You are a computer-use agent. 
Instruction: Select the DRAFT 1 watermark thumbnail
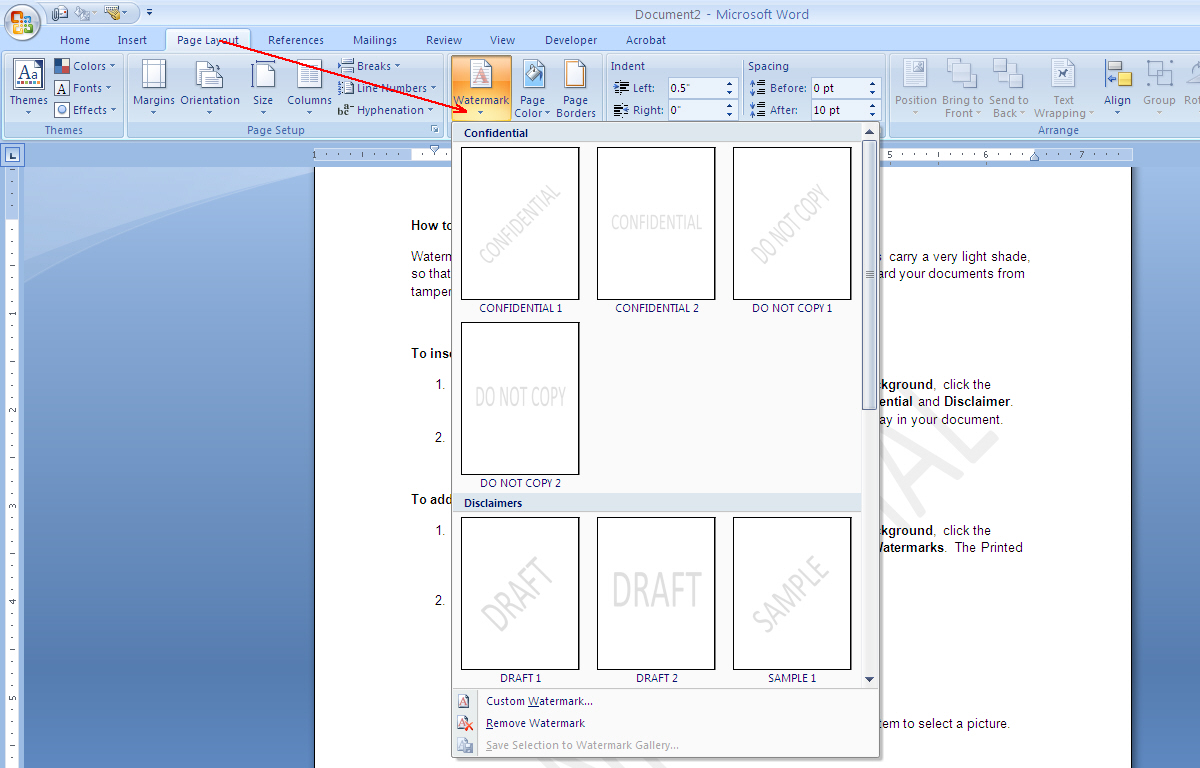point(519,592)
